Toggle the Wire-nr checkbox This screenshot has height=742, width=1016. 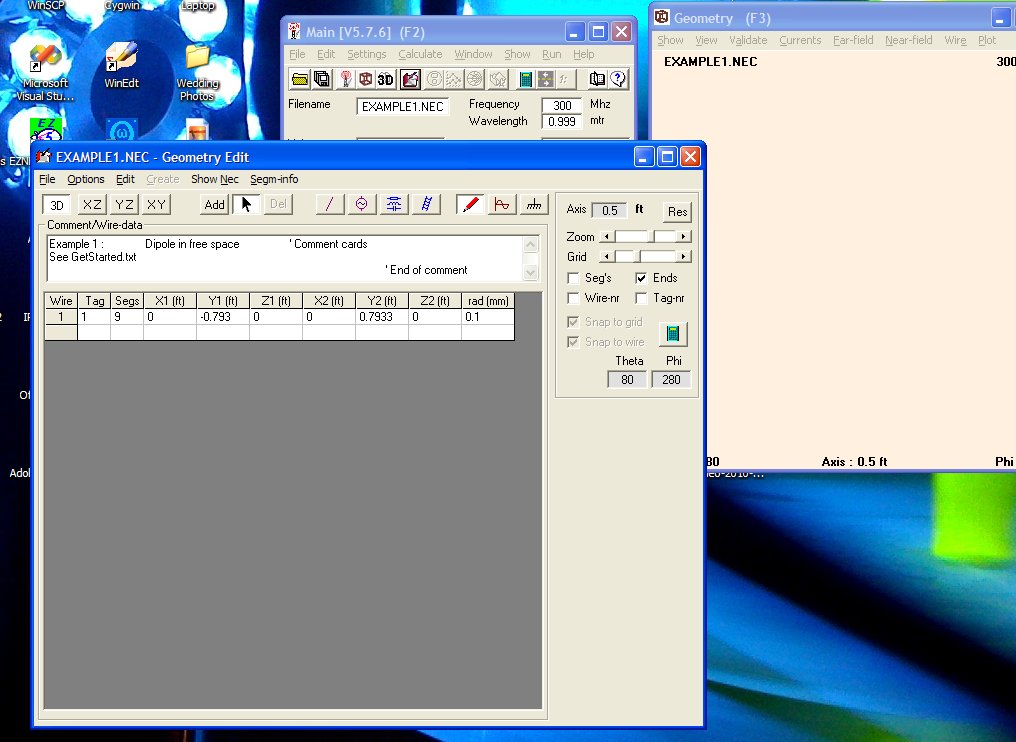point(574,298)
